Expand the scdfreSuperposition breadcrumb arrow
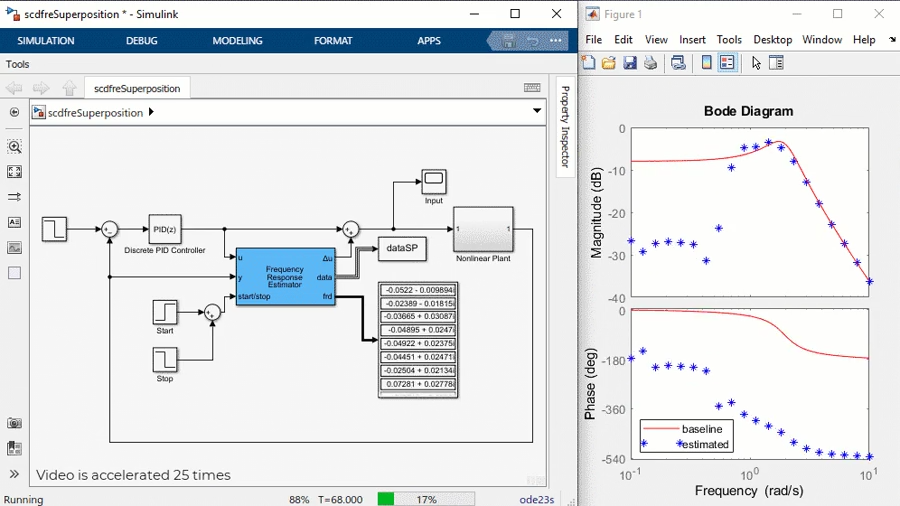 (151, 112)
